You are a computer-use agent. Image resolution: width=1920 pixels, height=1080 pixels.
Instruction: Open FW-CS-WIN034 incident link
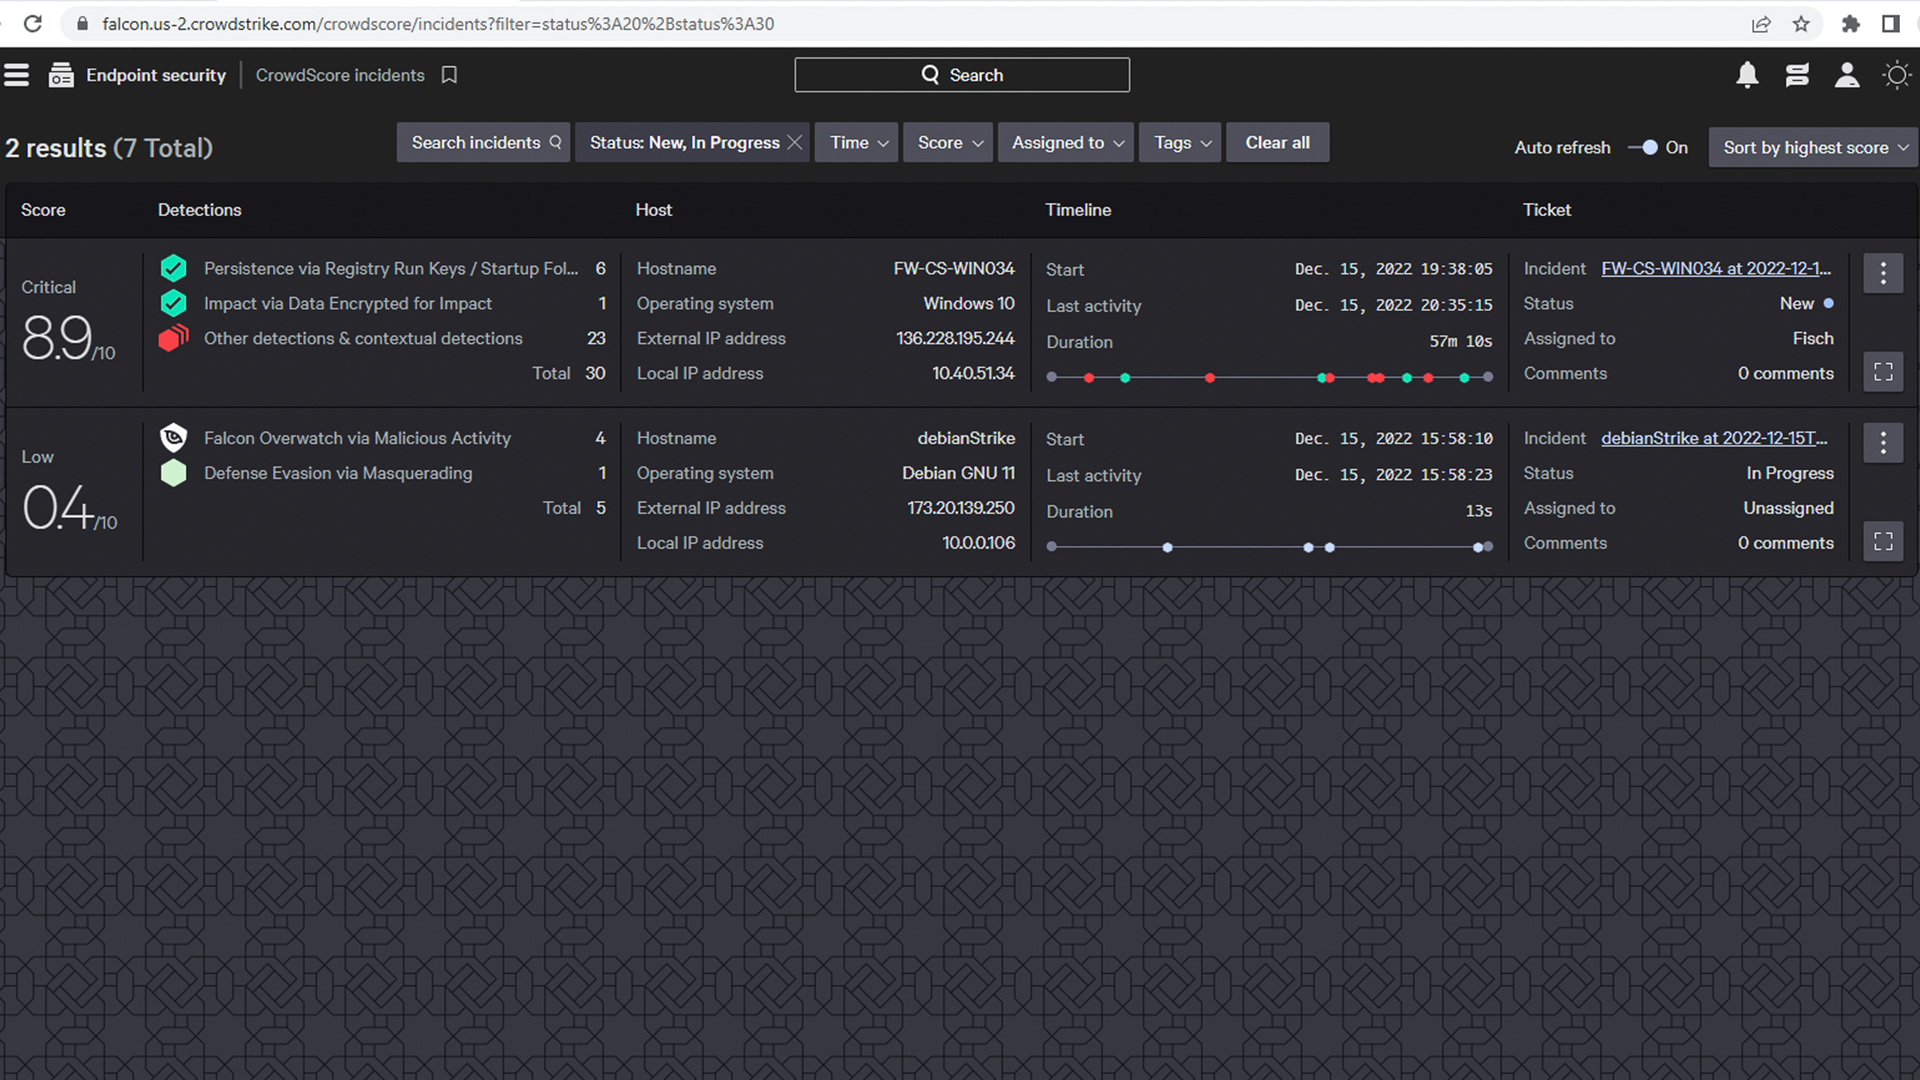(x=1716, y=268)
